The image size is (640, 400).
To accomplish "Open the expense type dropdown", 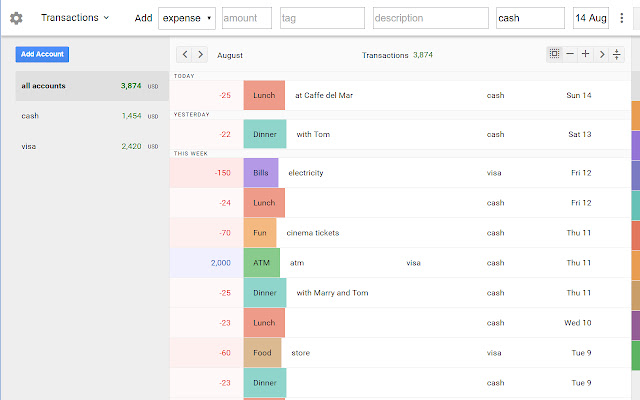I will pyautogui.click(x=187, y=18).
